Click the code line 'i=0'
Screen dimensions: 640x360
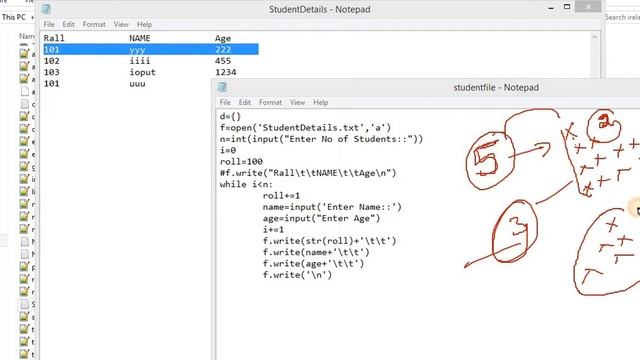(x=228, y=151)
